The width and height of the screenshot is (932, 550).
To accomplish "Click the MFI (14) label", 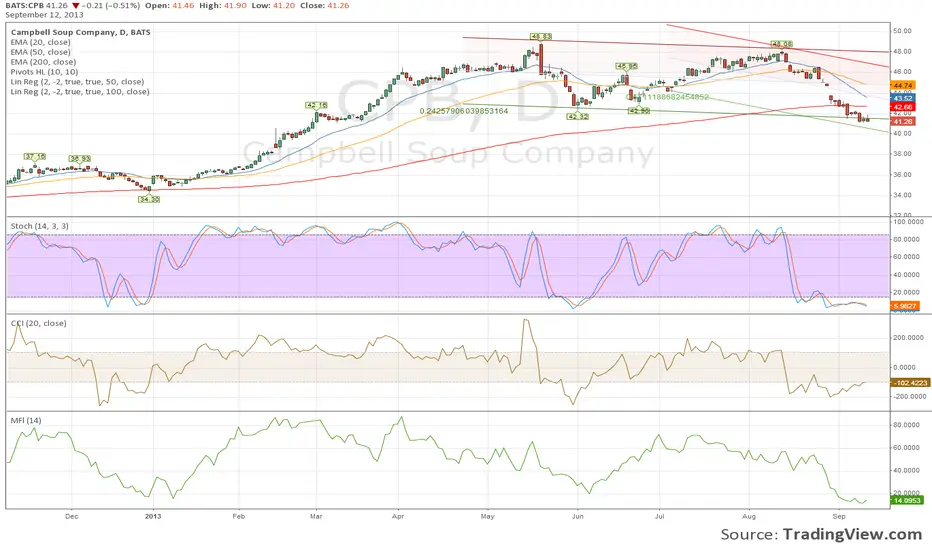I will [x=26, y=420].
